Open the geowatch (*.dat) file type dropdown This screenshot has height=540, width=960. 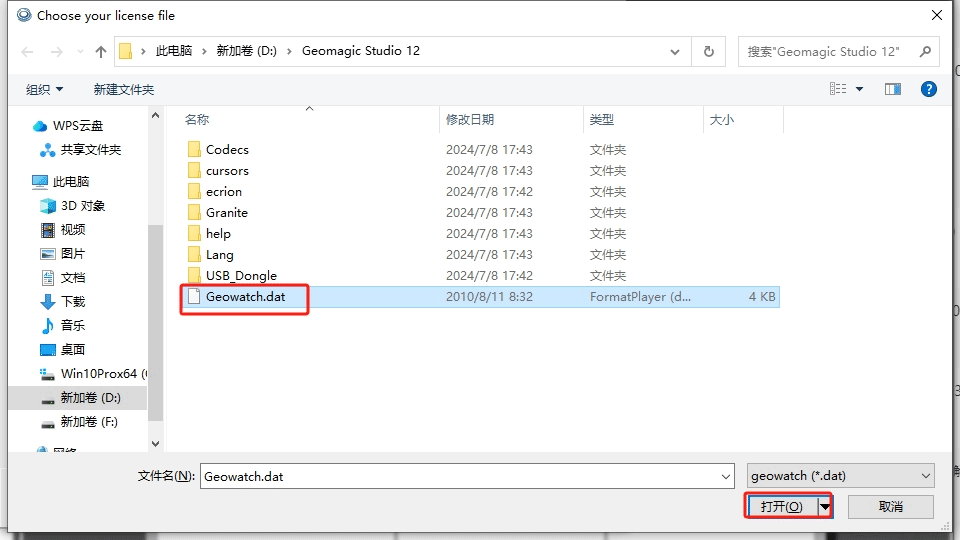(841, 476)
